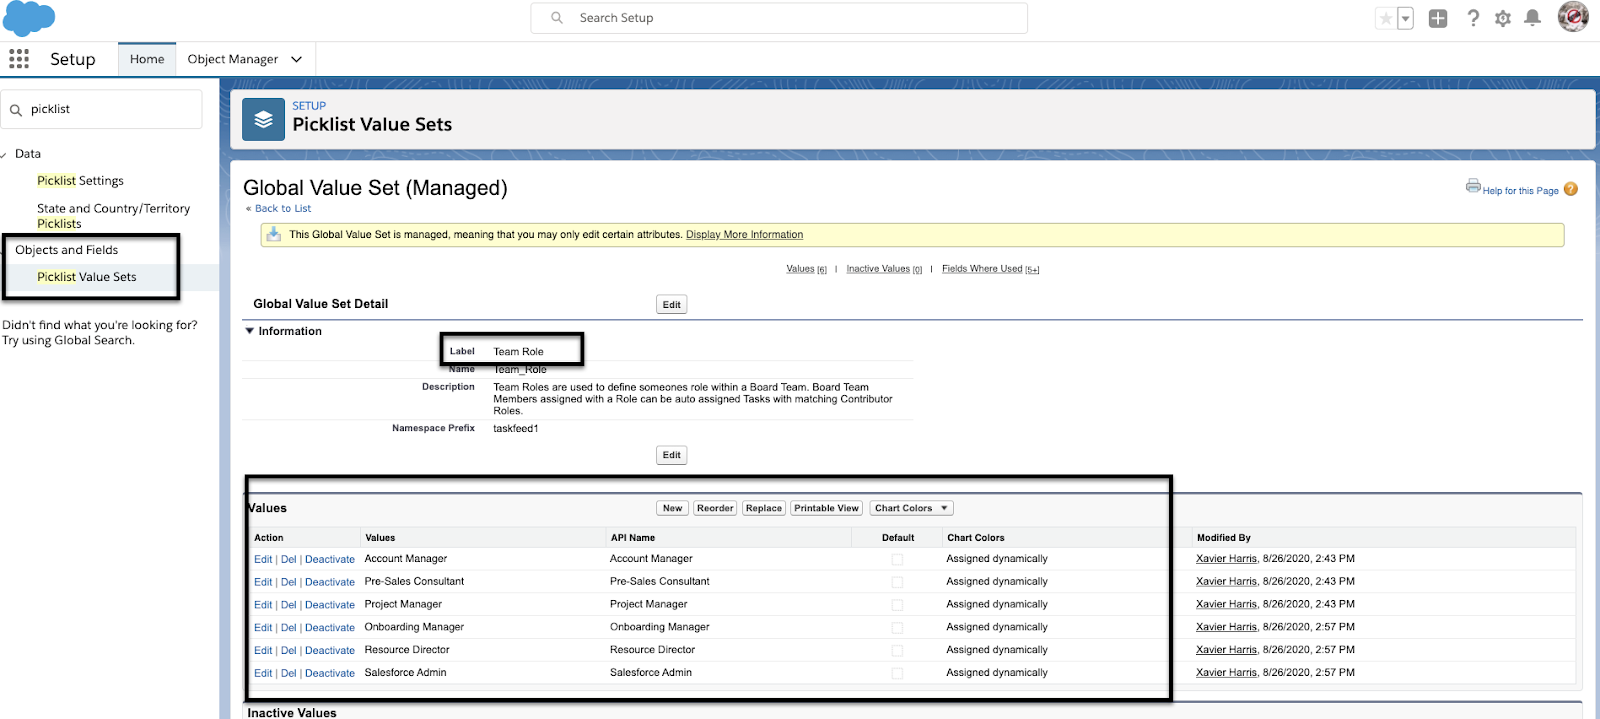Click the New value button

[x=673, y=508]
